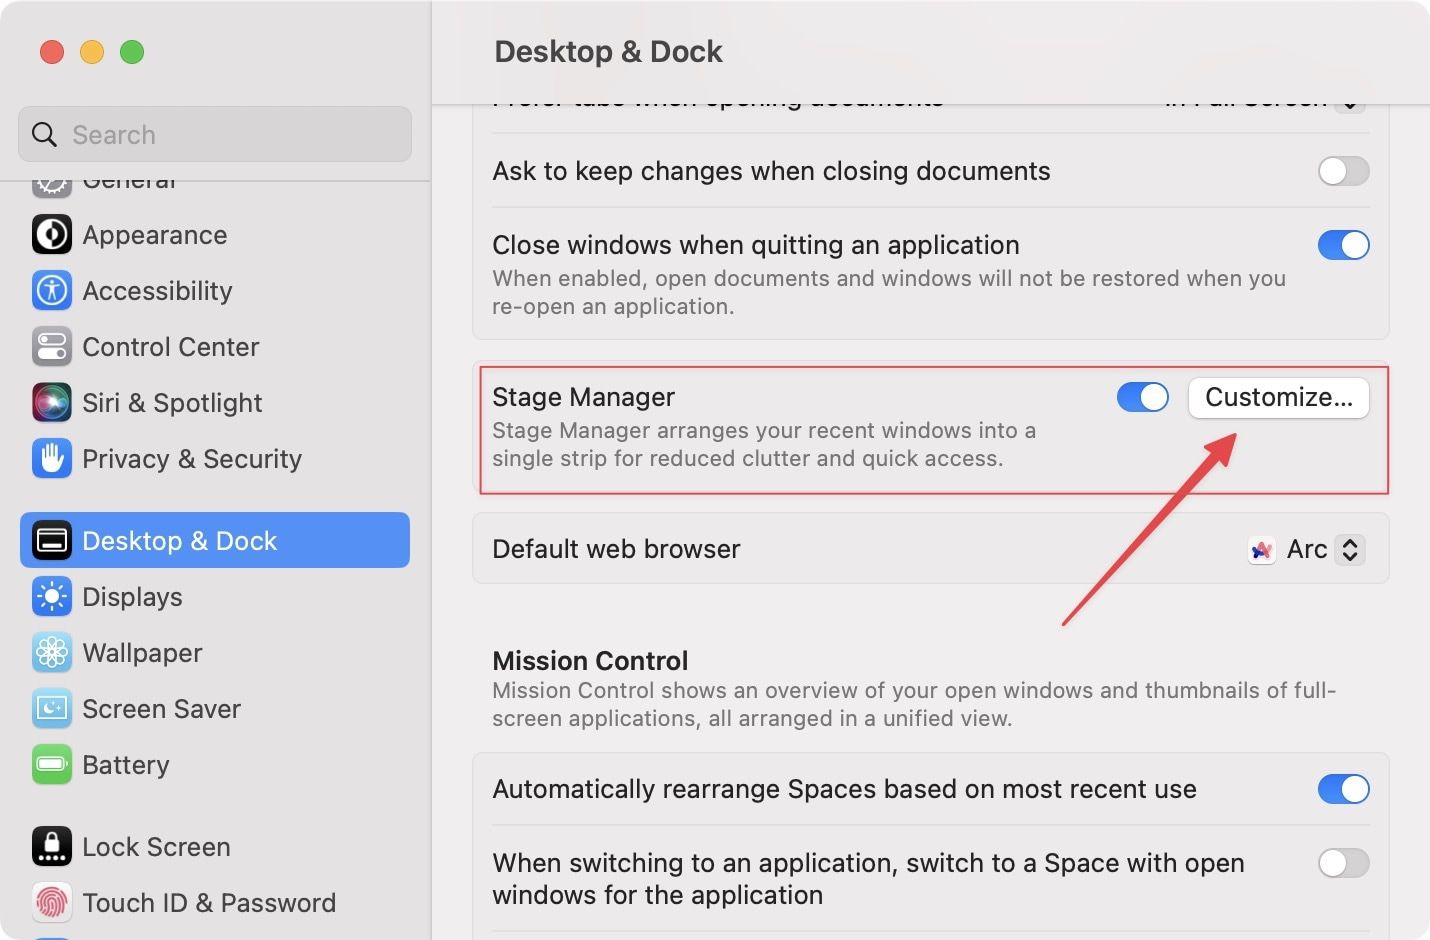Click the Displays sun icon

coord(52,597)
